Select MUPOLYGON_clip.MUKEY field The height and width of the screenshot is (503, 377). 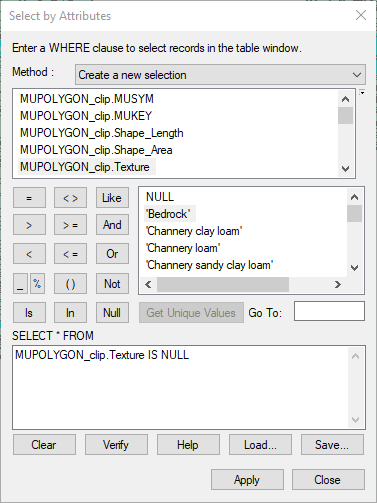click(x=86, y=116)
